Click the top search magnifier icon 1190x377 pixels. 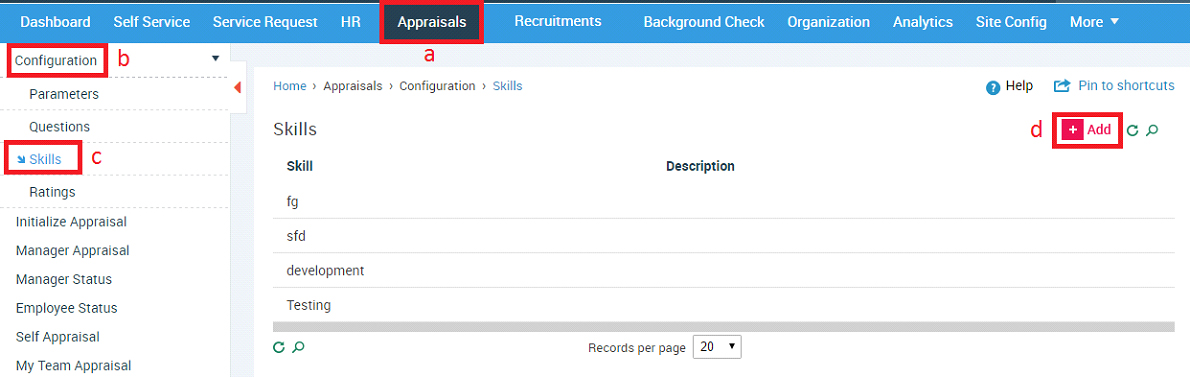(x=1152, y=130)
